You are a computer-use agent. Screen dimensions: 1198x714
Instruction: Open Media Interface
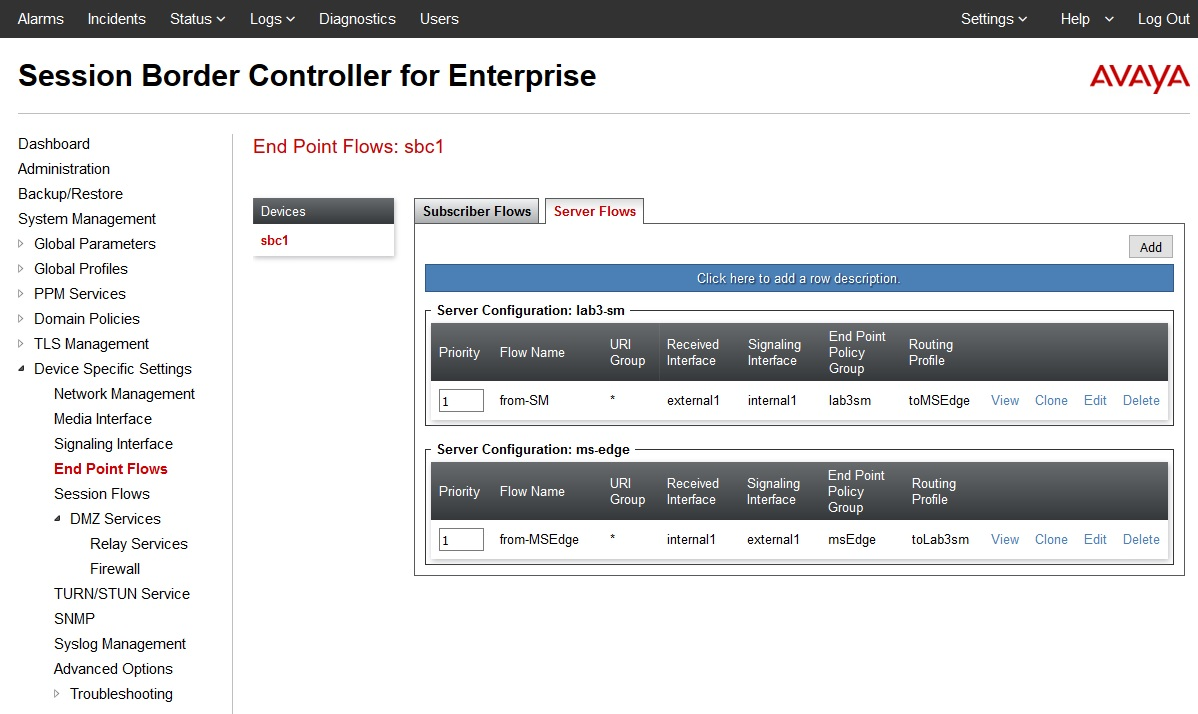click(x=102, y=418)
